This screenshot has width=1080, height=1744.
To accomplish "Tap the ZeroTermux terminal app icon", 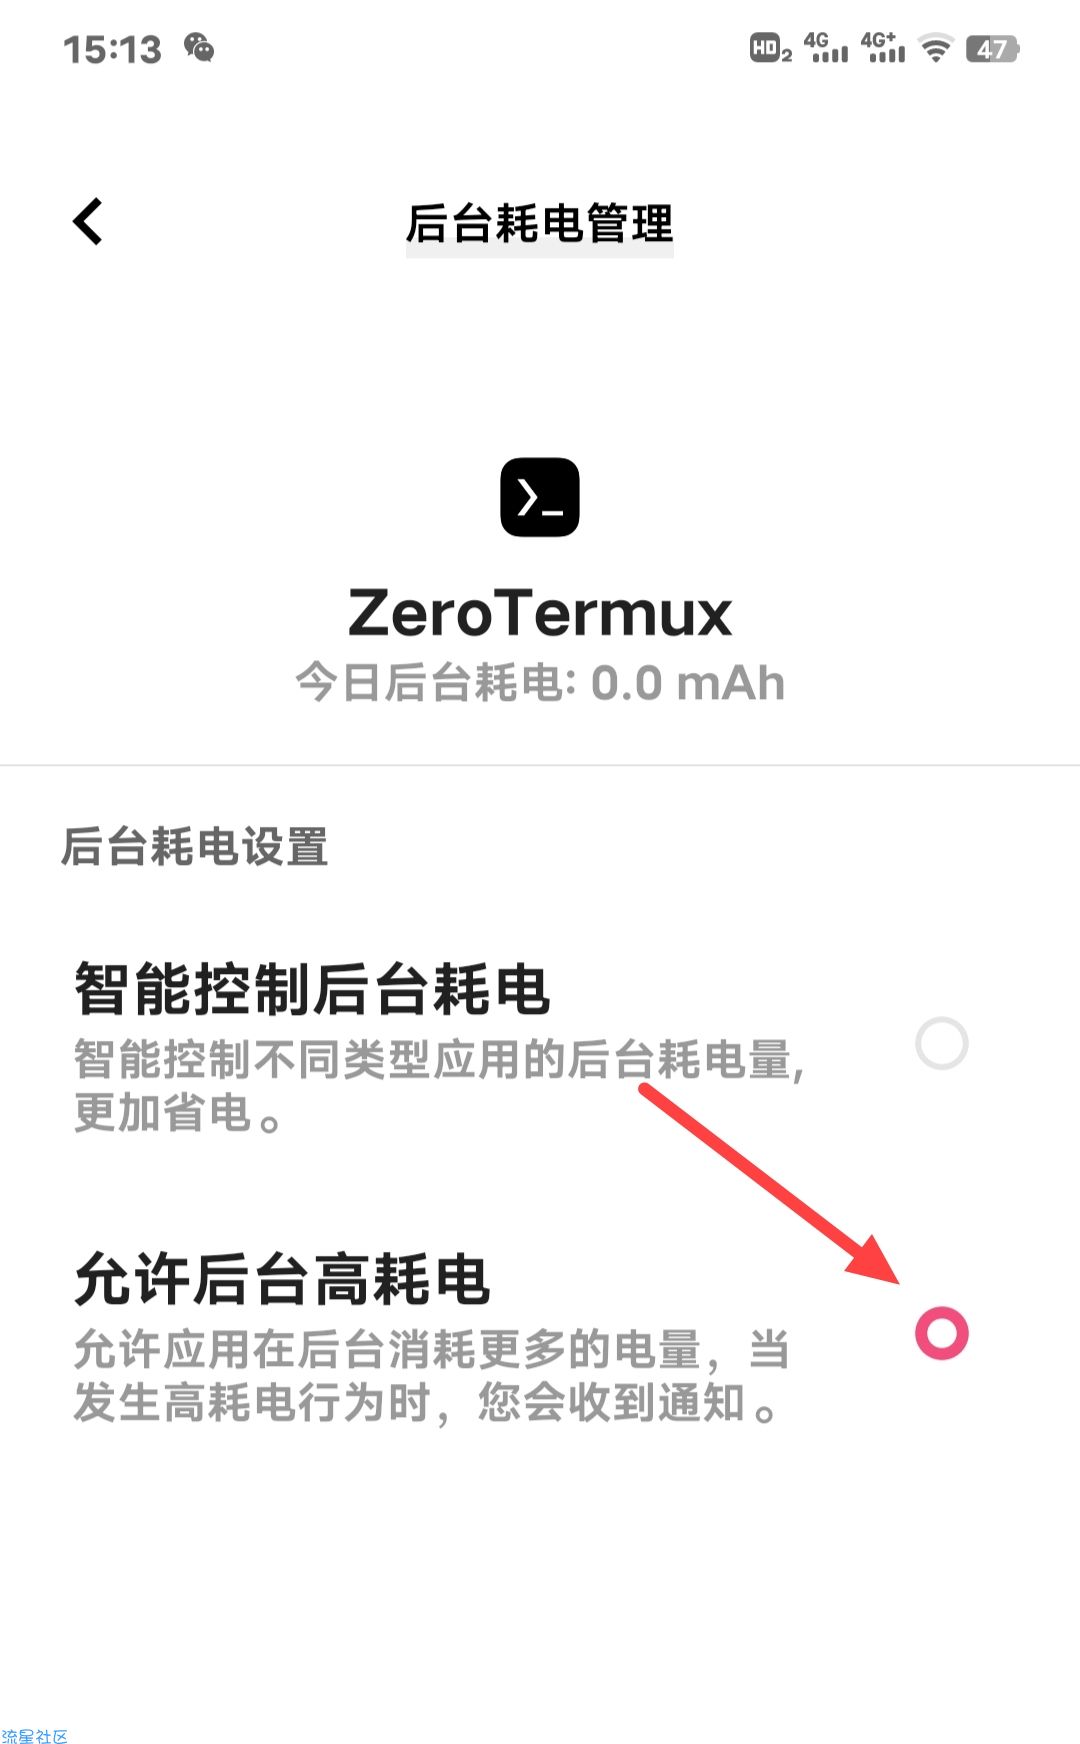I will click(x=540, y=497).
